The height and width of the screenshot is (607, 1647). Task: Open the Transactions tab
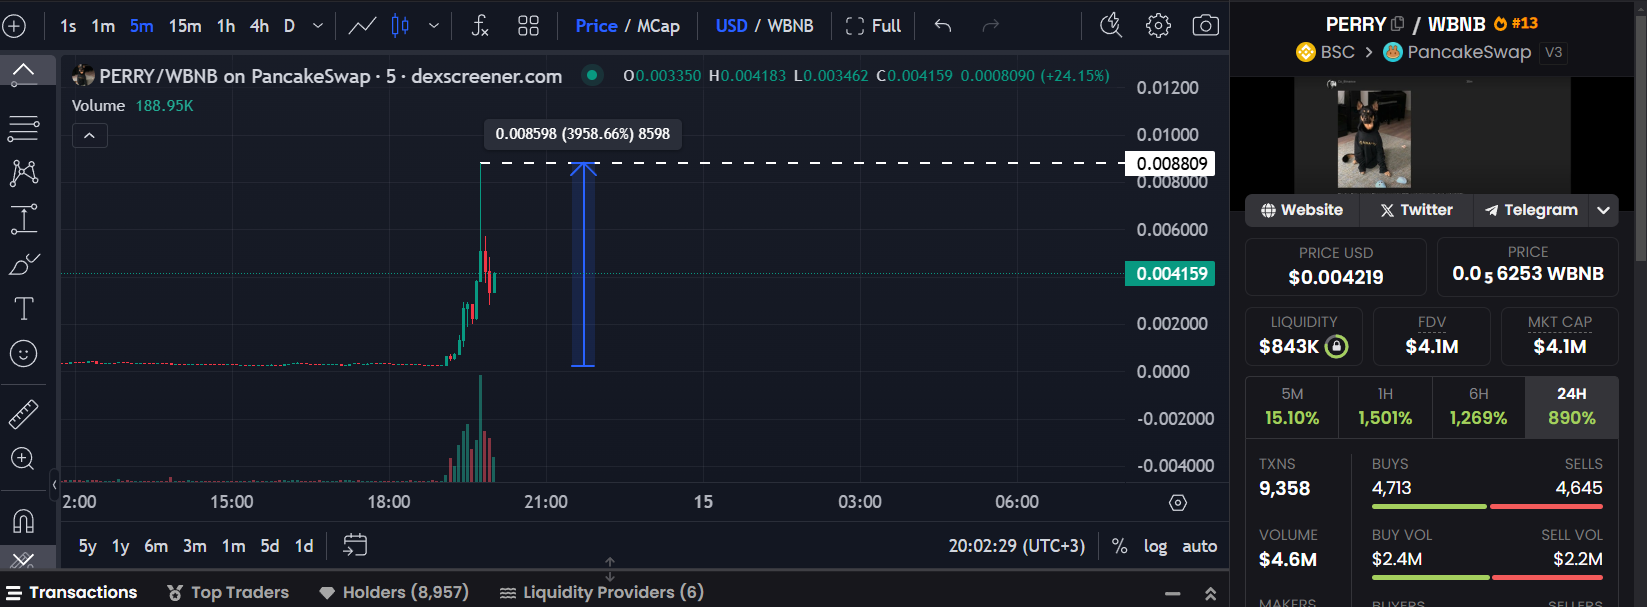pos(72,592)
